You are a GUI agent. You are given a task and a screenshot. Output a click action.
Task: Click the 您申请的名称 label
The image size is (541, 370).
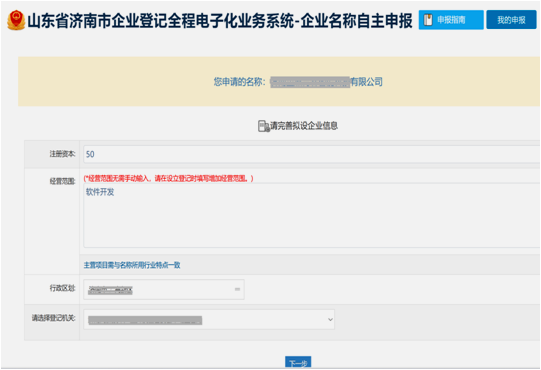pos(239,82)
